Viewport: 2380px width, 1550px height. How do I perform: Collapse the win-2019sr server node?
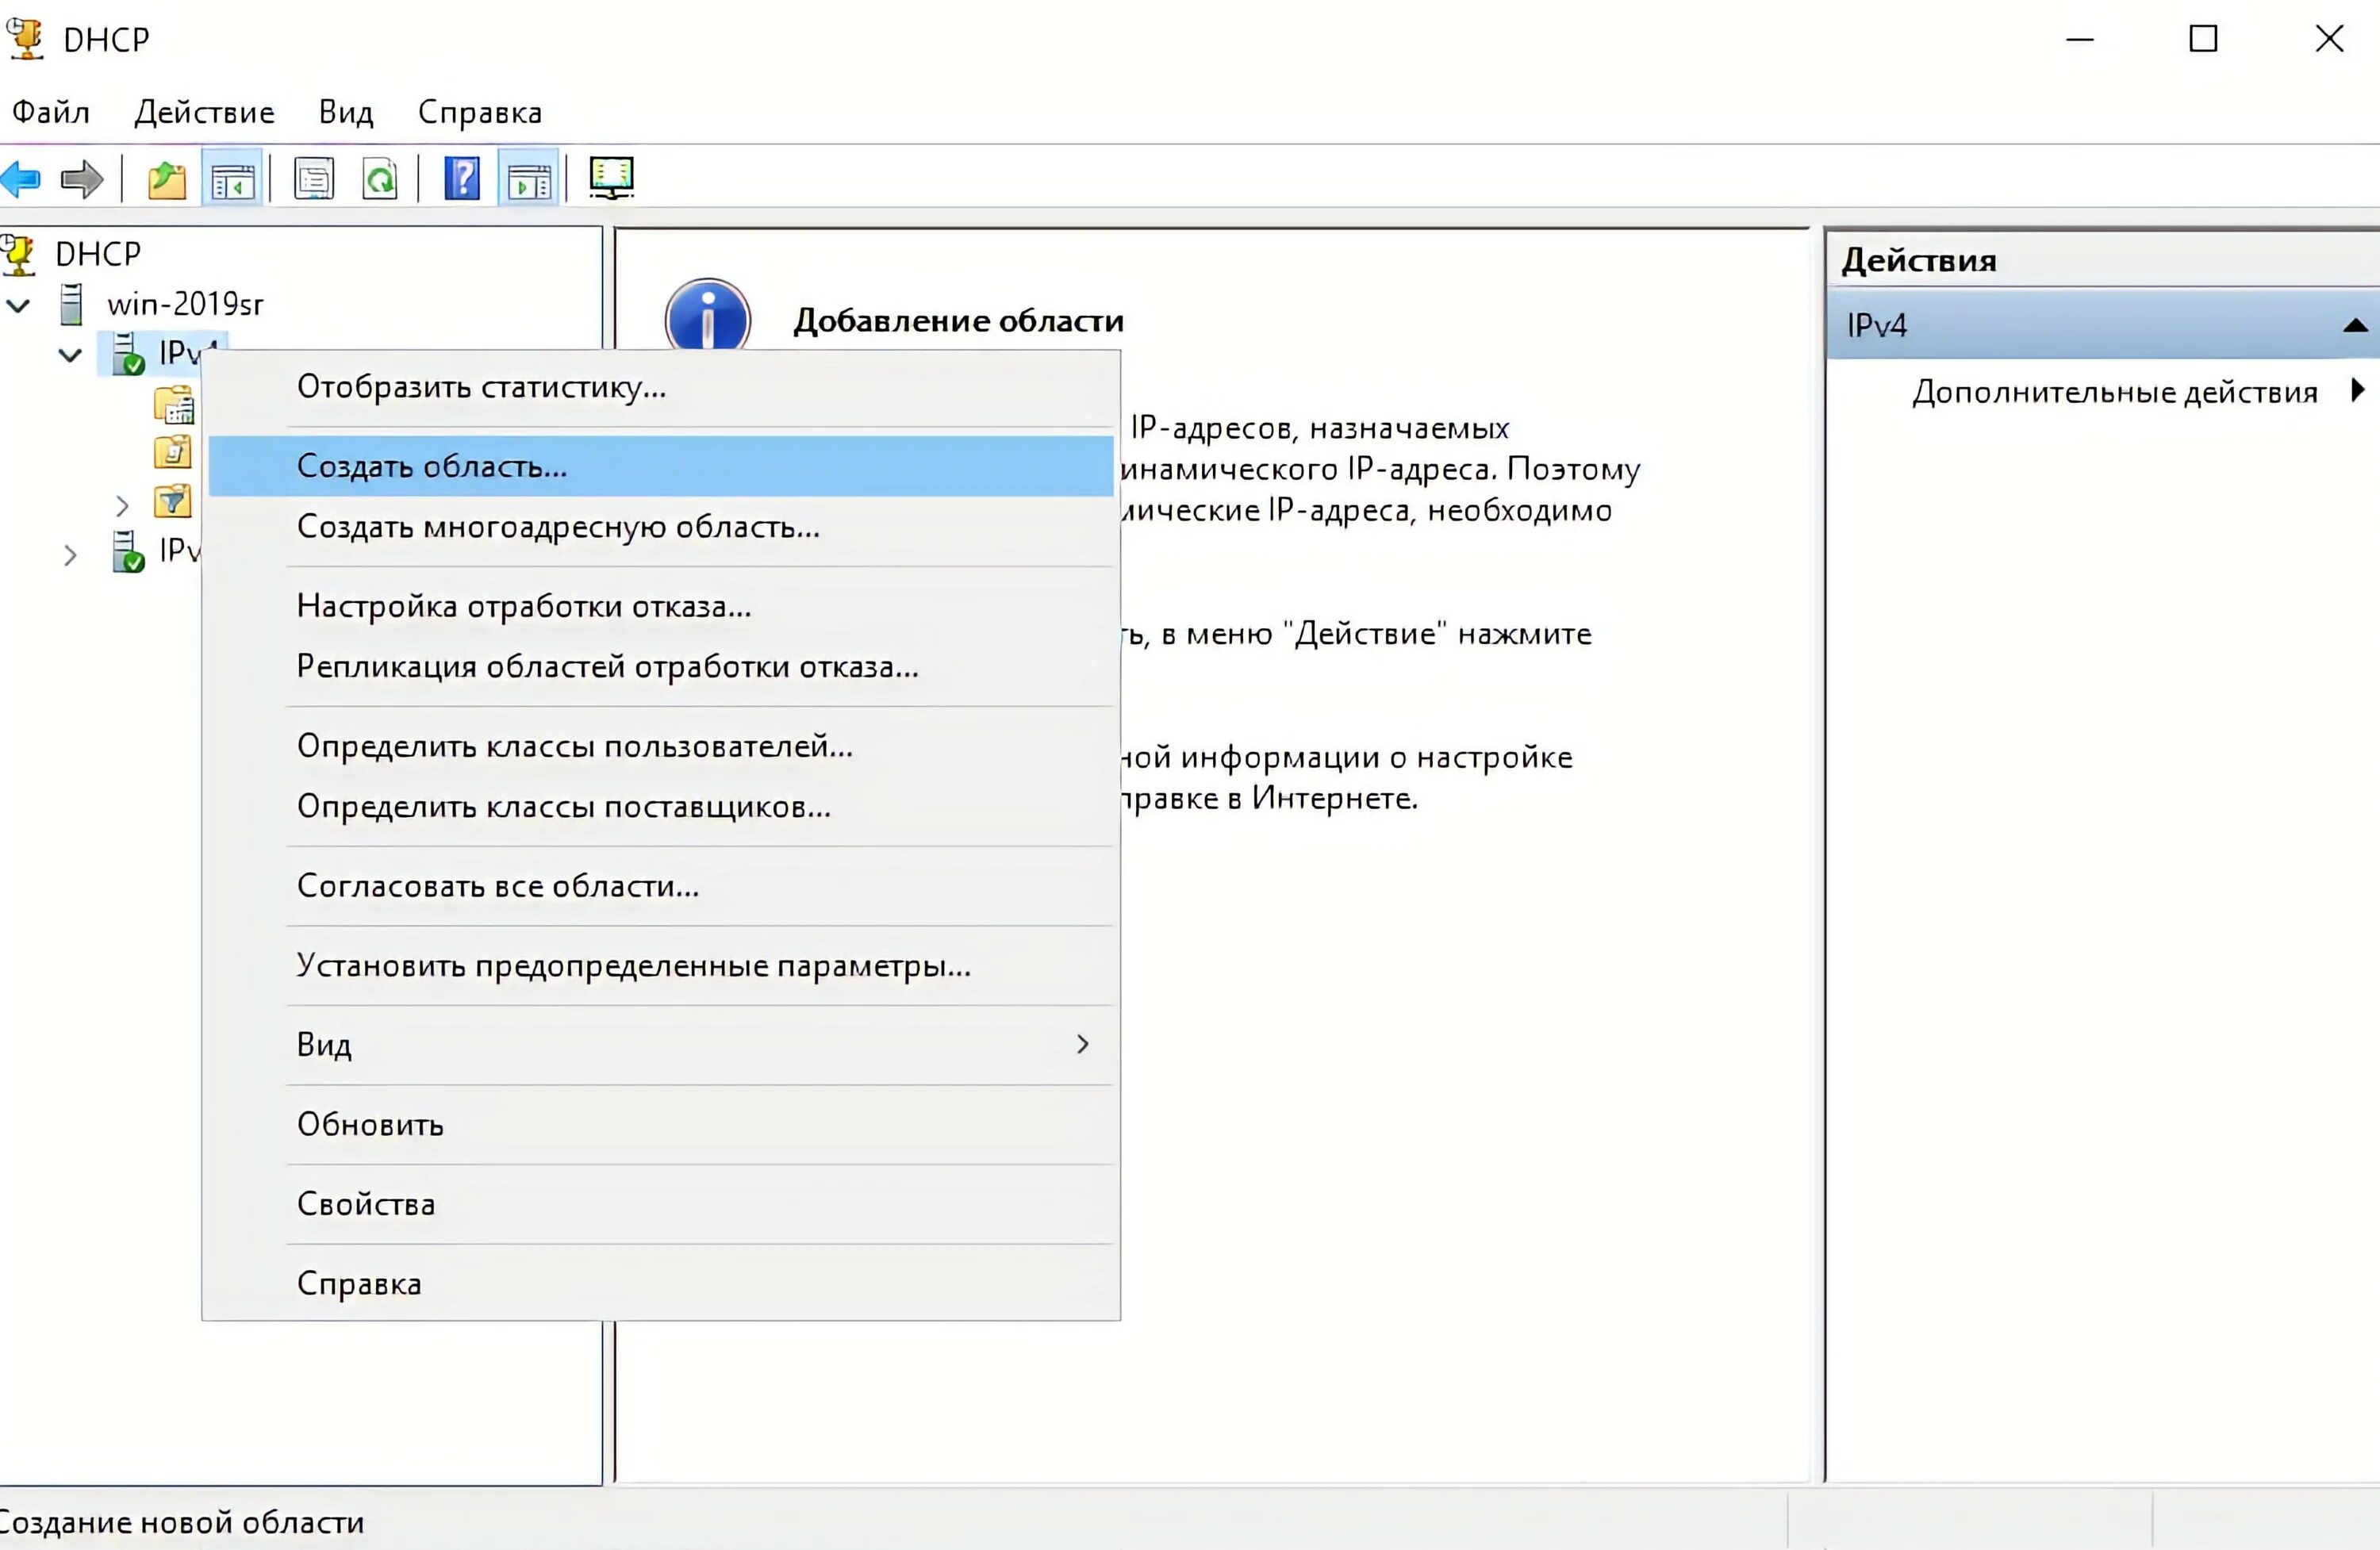point(19,305)
